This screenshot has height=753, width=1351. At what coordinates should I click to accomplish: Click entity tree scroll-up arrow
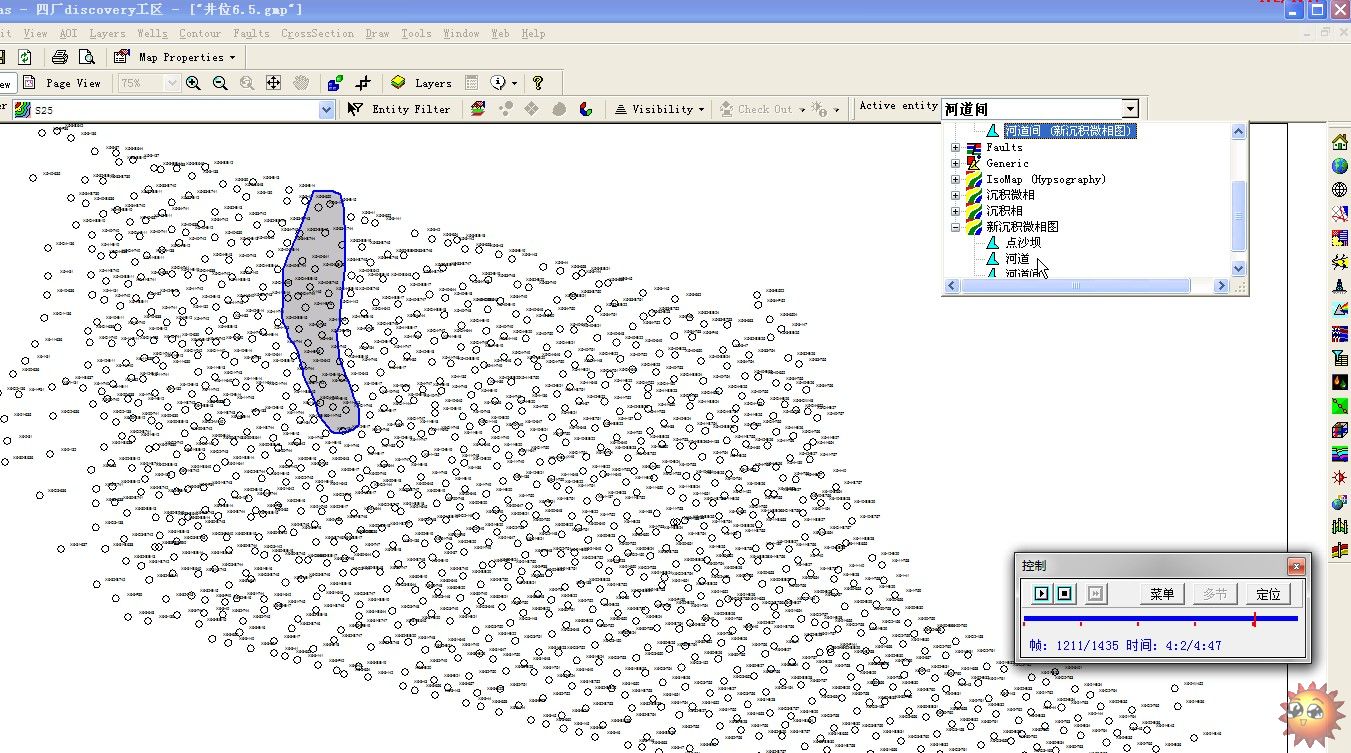pos(1239,131)
